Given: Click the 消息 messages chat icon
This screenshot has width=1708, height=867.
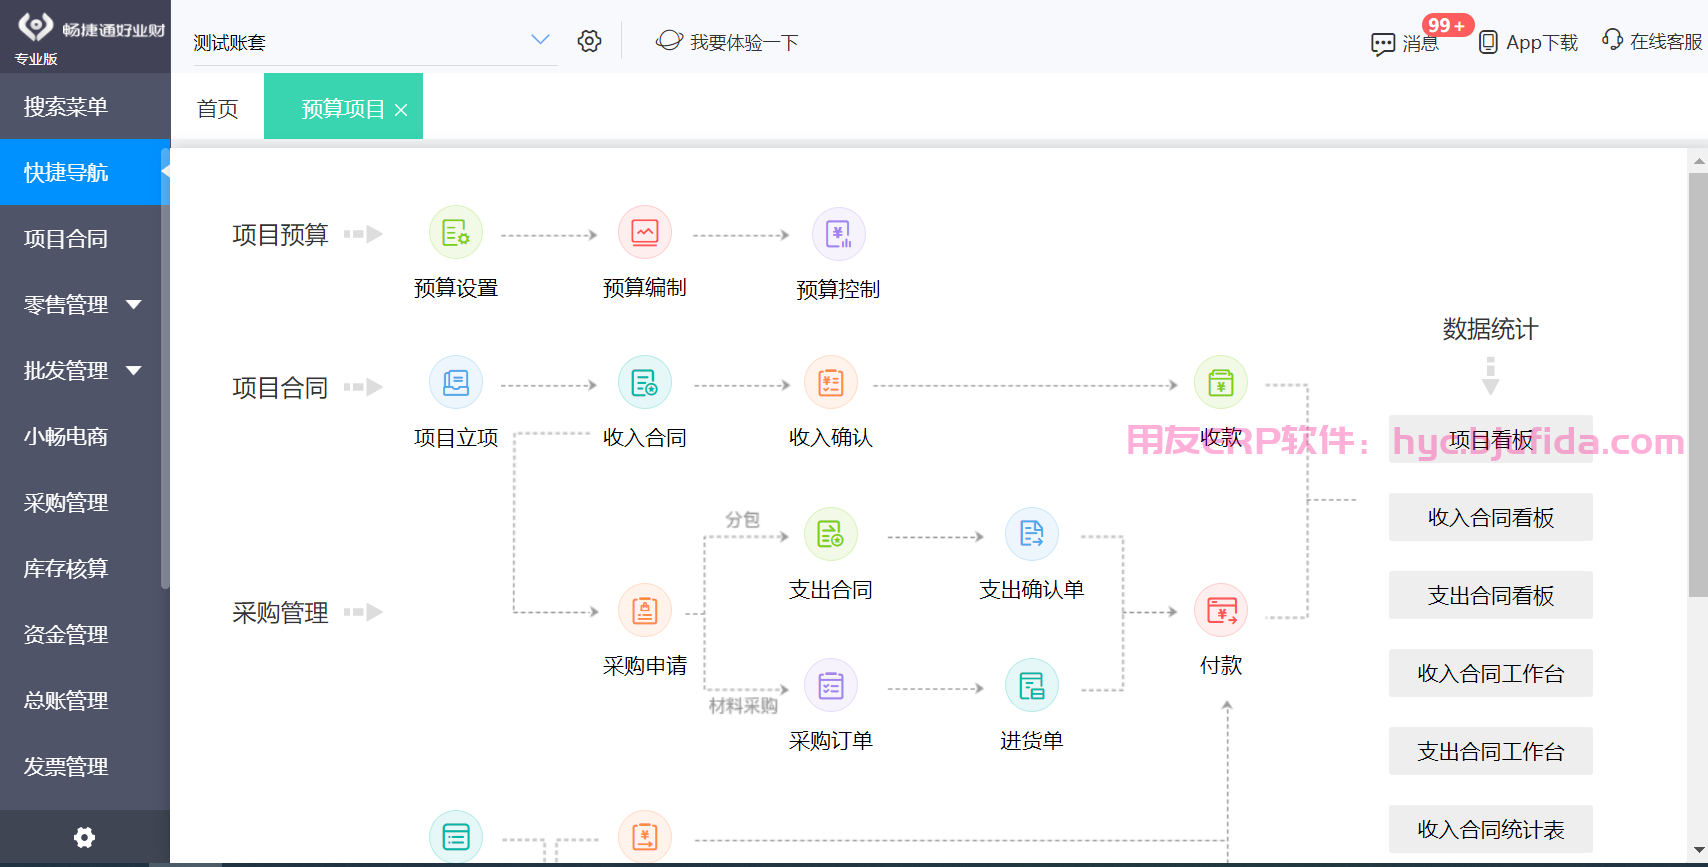Looking at the screenshot, I should (1383, 44).
